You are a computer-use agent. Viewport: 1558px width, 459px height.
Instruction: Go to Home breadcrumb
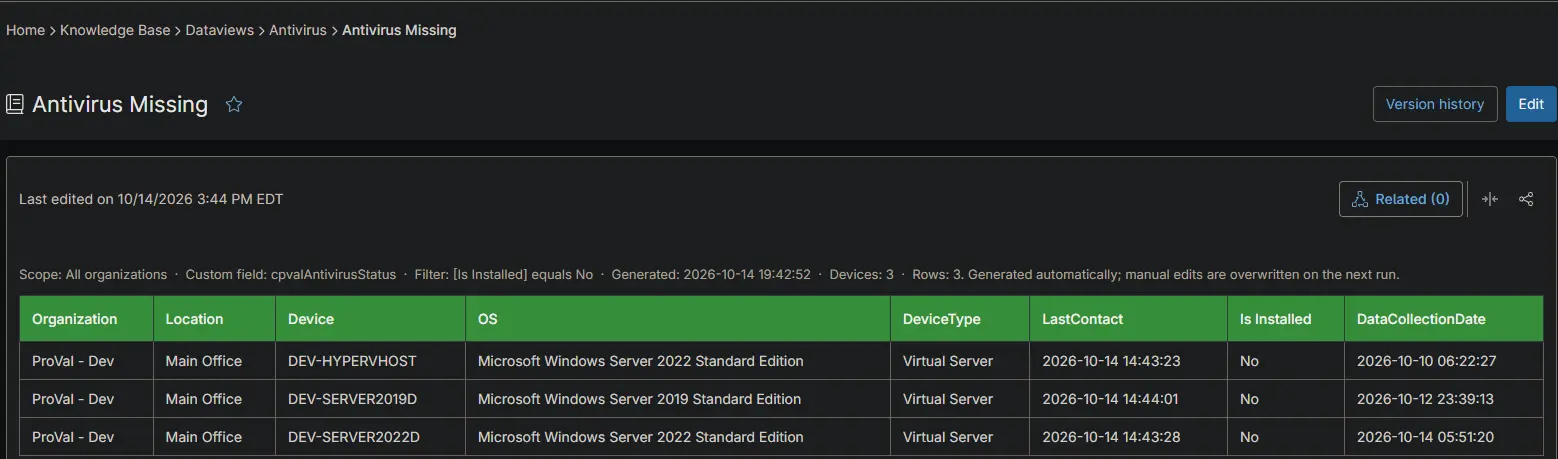25,30
